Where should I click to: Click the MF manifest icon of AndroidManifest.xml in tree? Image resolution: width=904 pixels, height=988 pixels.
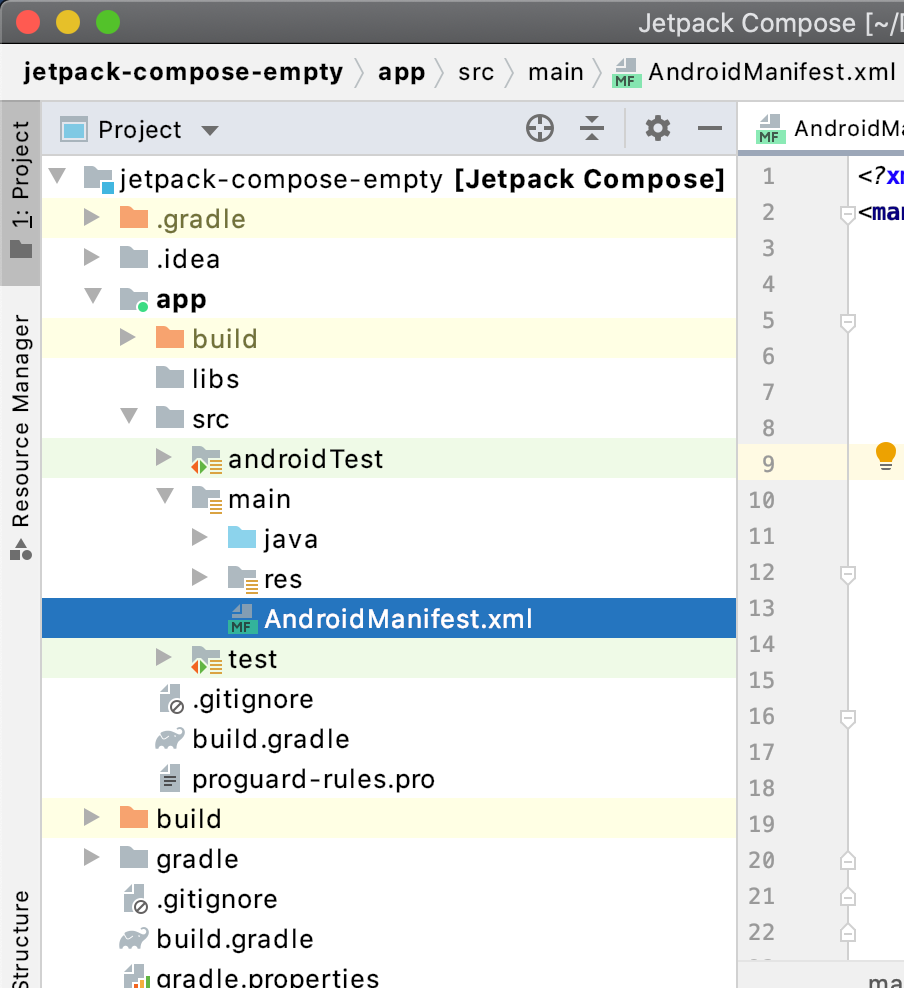[241, 619]
